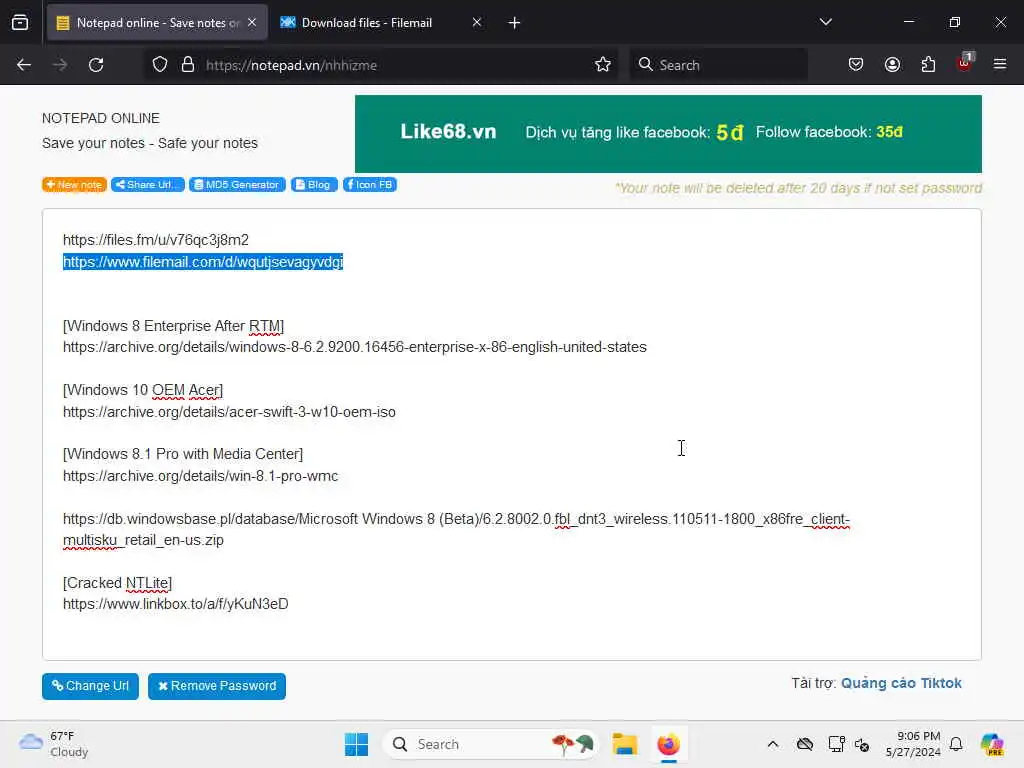Image resolution: width=1024 pixels, height=768 pixels.
Task: Open Save to Pocket button
Action: (856, 65)
